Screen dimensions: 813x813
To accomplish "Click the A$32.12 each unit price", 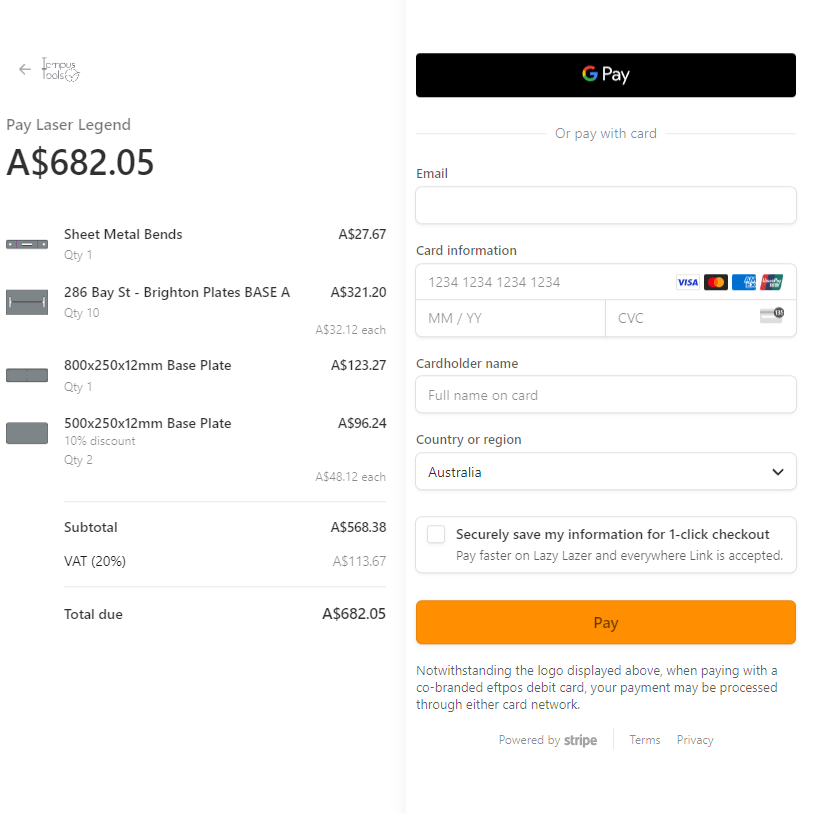I will [351, 330].
